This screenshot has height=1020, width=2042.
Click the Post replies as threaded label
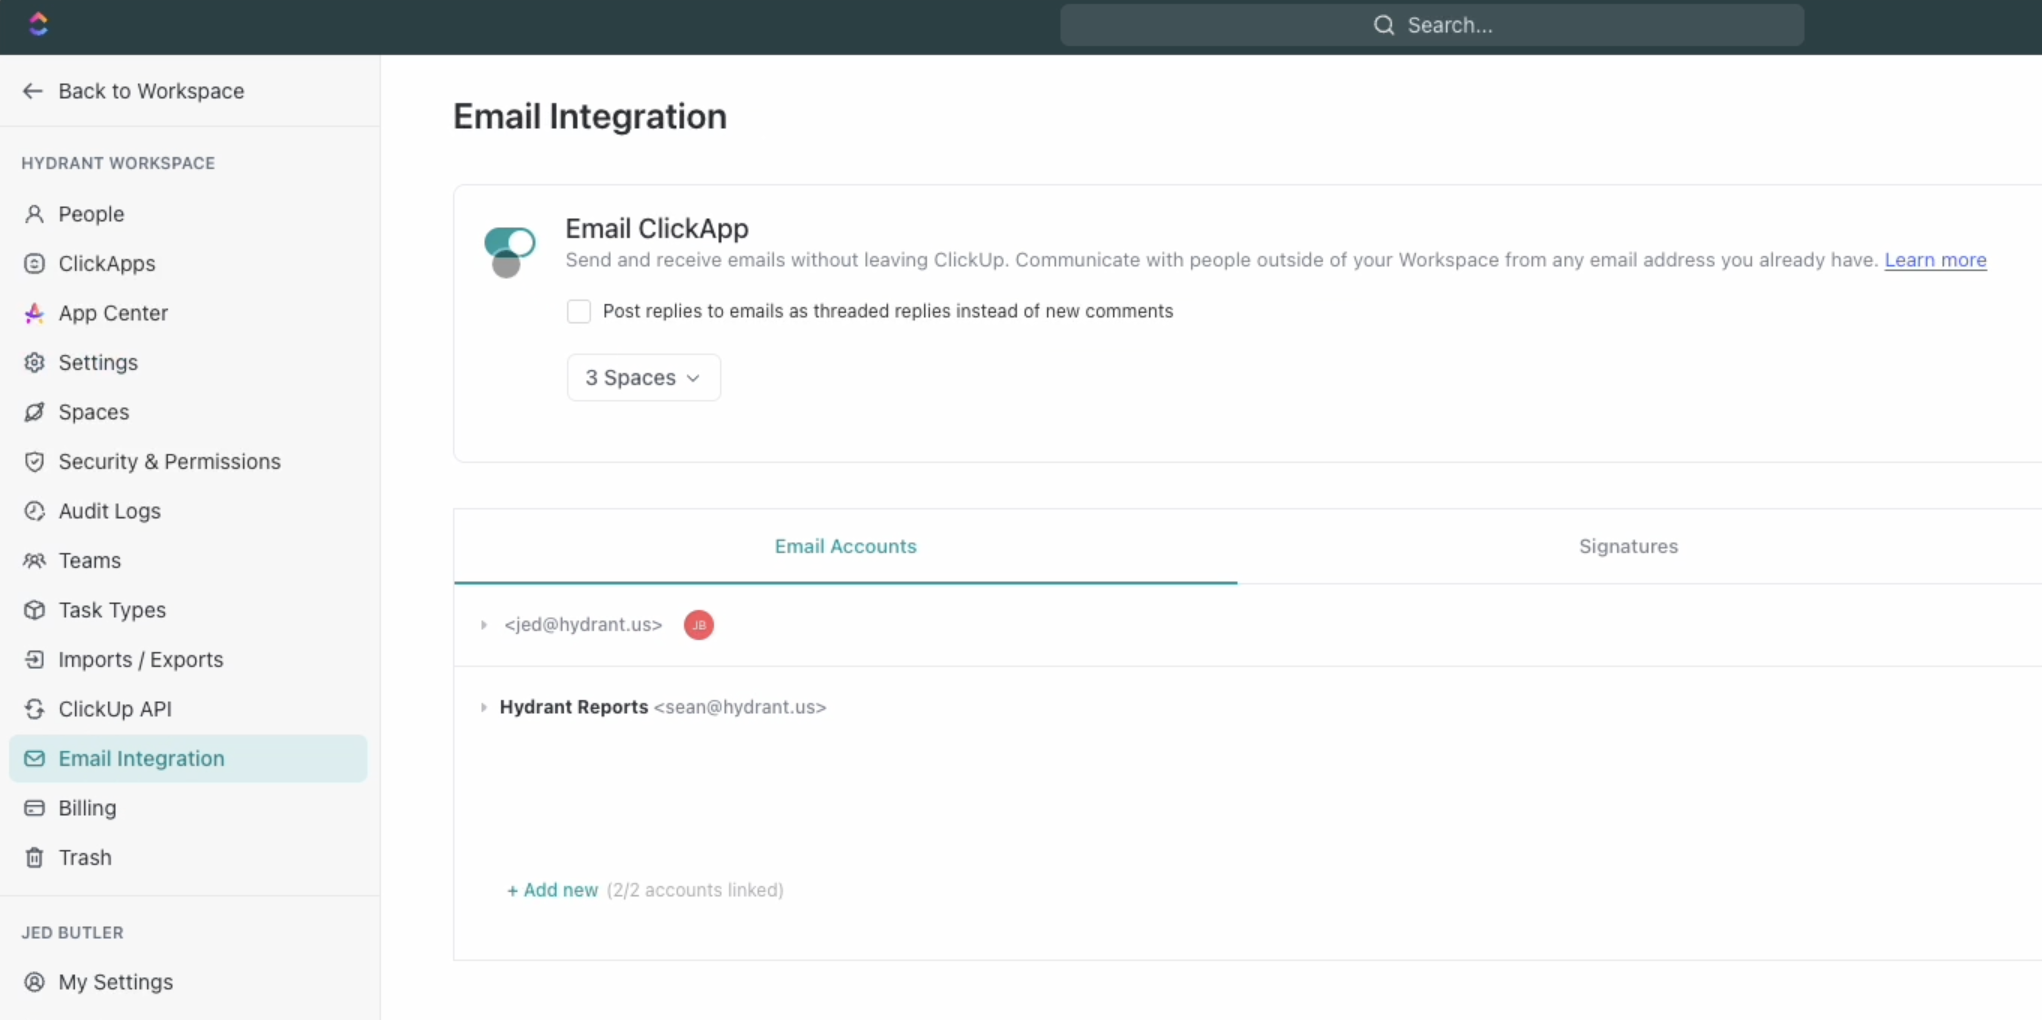pos(888,311)
